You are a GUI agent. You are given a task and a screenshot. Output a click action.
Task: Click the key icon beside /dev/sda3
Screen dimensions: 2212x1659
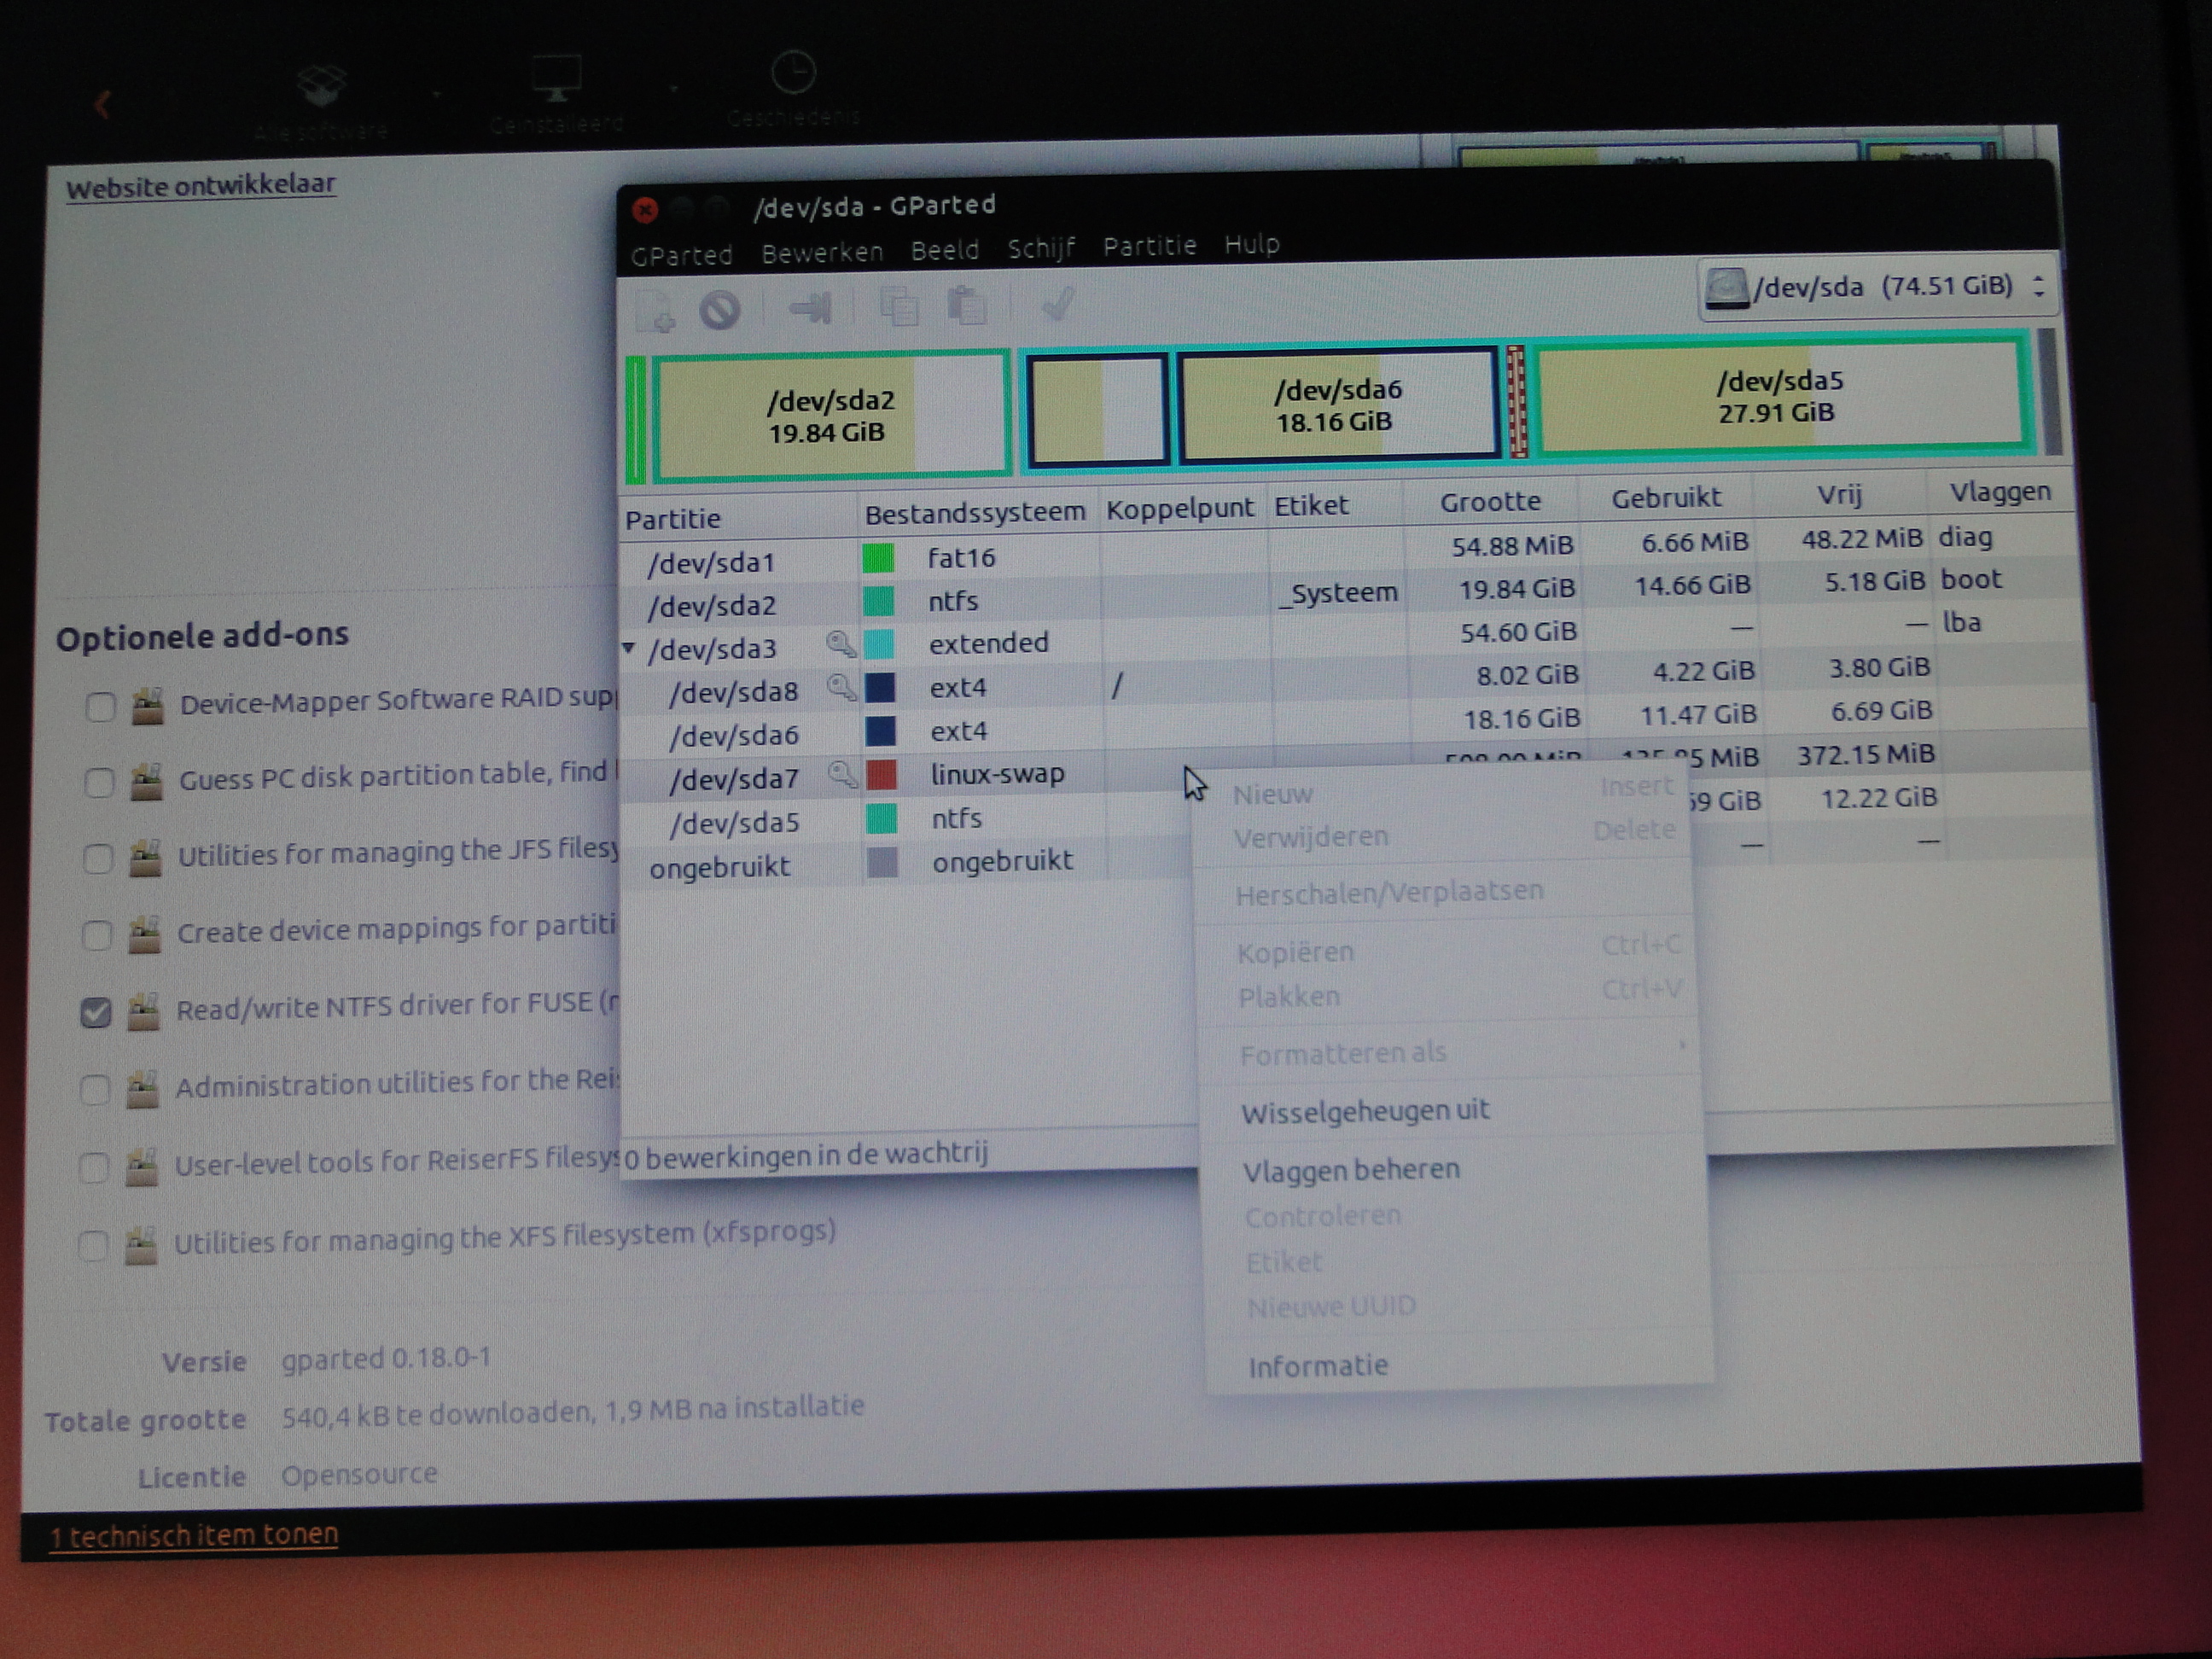[840, 645]
